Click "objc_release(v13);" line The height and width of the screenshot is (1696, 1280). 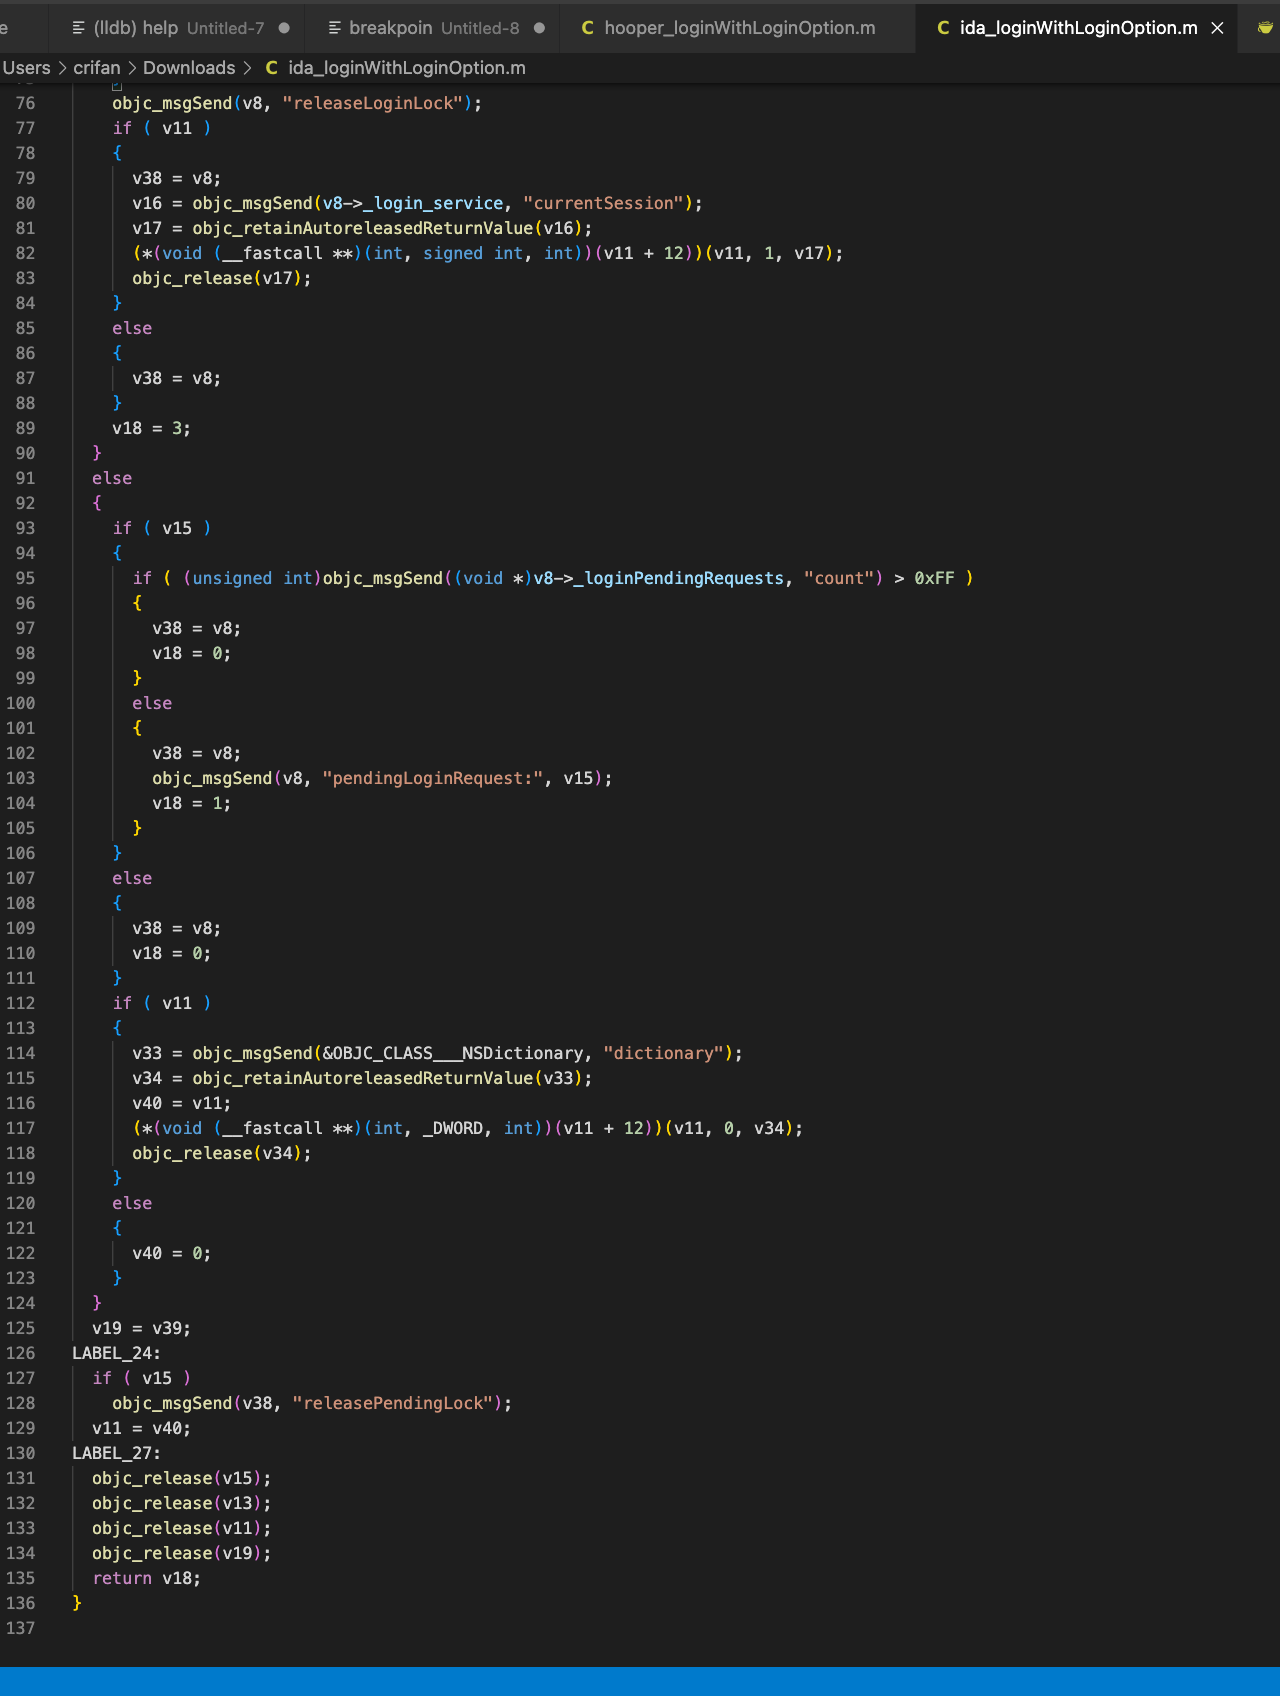tap(181, 1503)
